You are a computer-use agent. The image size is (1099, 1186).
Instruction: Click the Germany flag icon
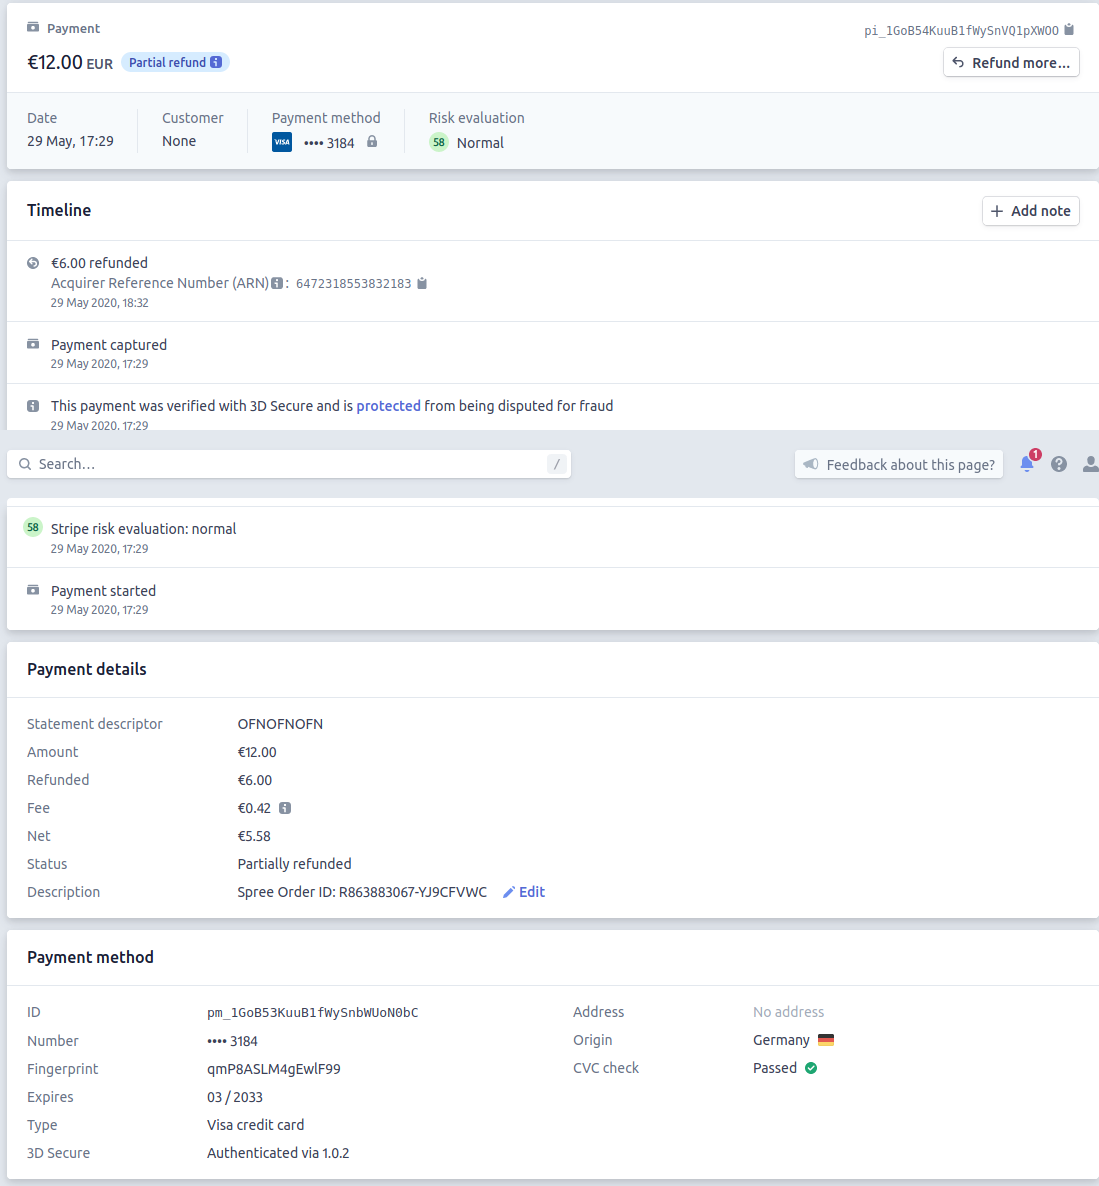click(826, 1040)
